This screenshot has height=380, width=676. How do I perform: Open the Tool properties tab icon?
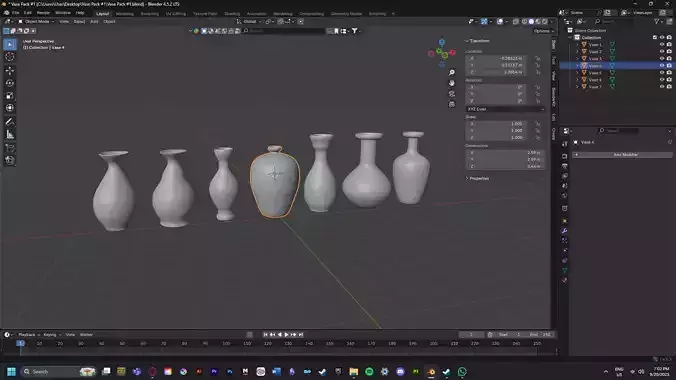[x=564, y=144]
